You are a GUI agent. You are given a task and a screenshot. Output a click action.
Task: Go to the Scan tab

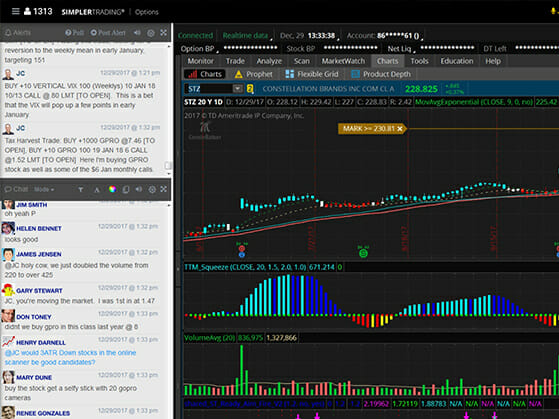pos(302,61)
